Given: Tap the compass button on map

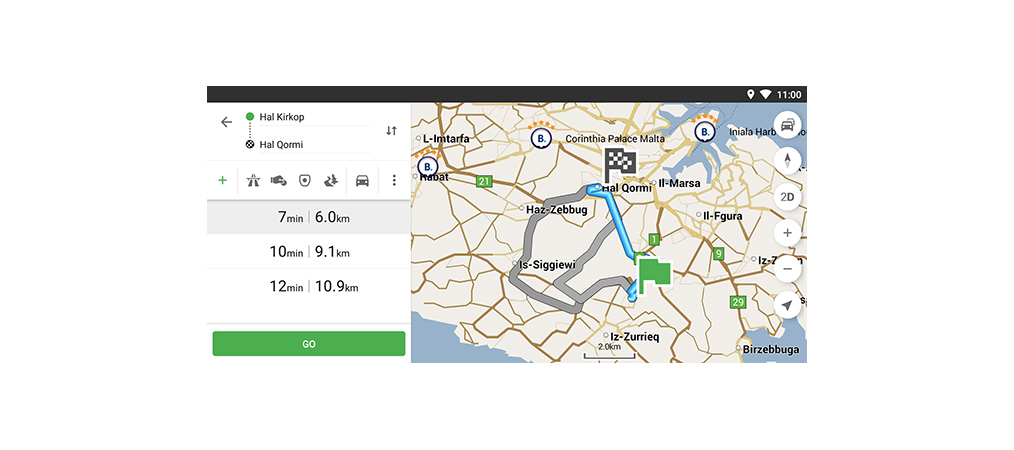Looking at the screenshot, I should (787, 161).
